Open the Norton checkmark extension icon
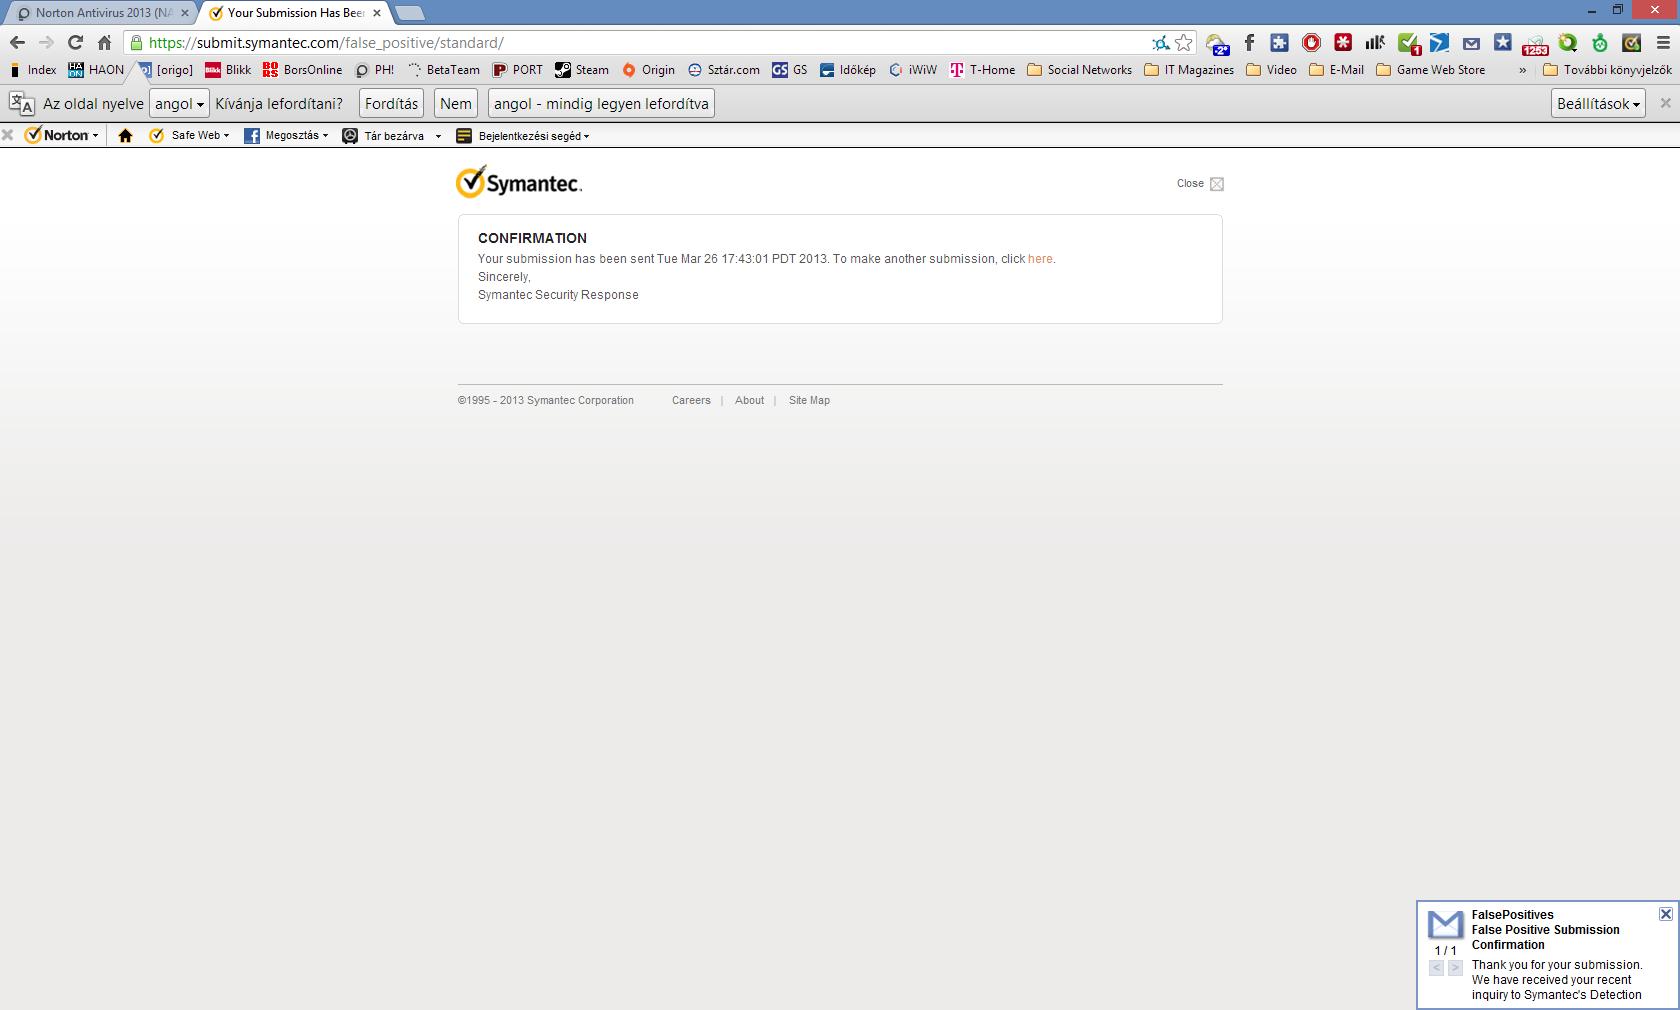The width and height of the screenshot is (1680, 1010). click(1632, 43)
